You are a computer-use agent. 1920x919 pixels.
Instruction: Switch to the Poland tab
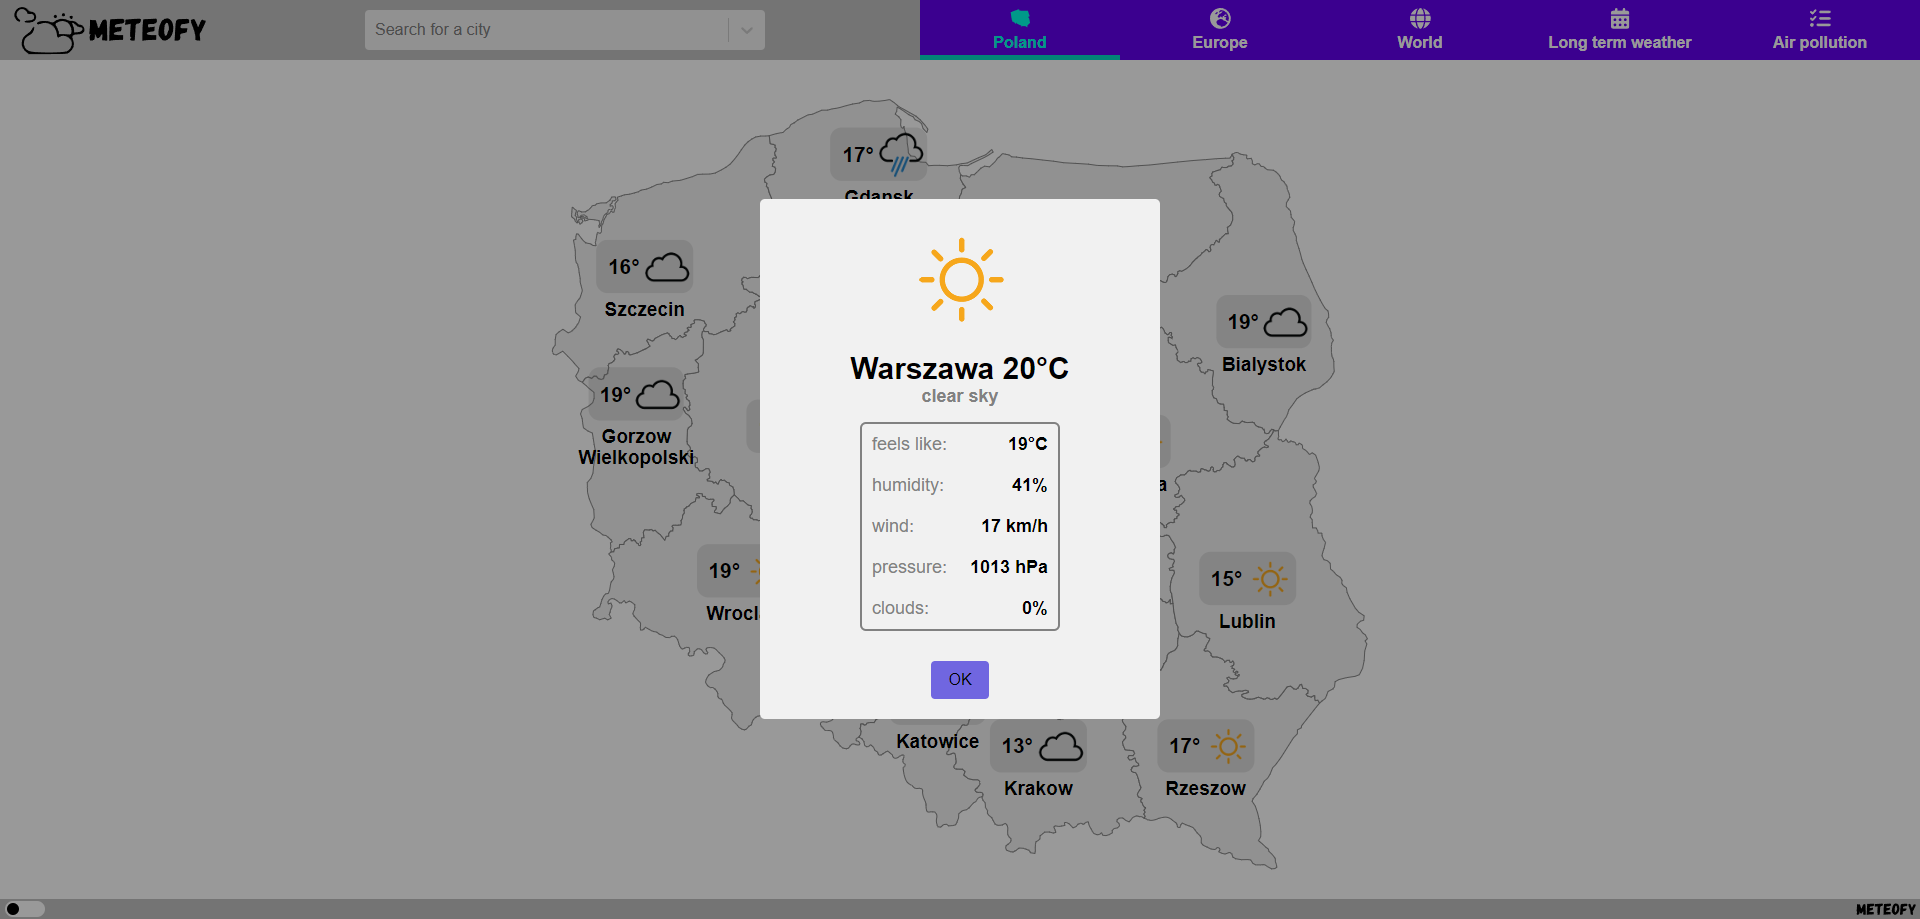coord(1019,30)
